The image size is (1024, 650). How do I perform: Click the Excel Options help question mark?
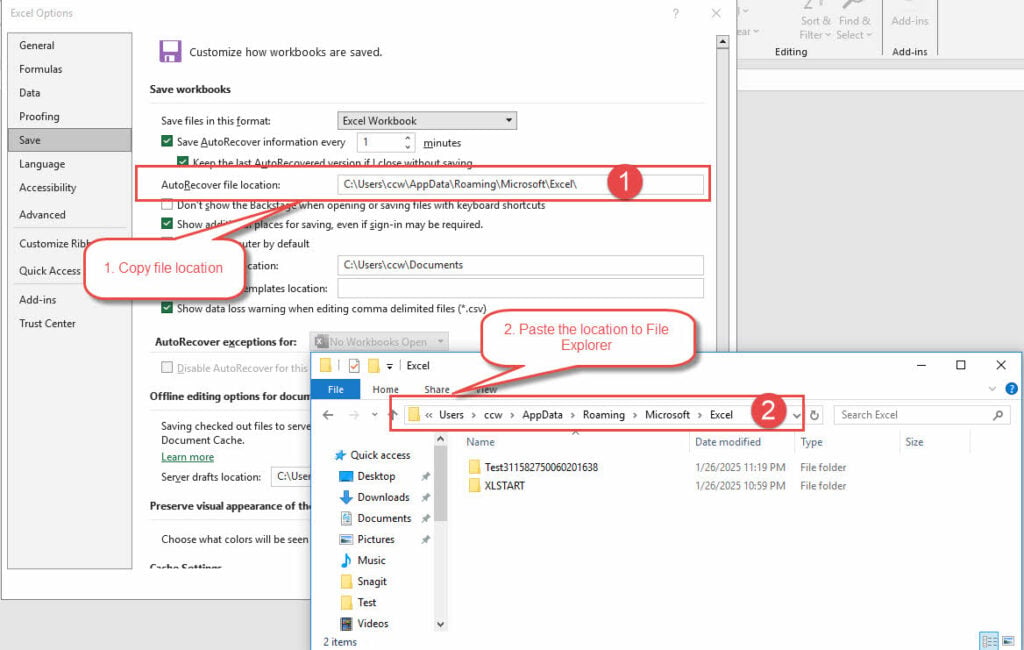pos(676,13)
